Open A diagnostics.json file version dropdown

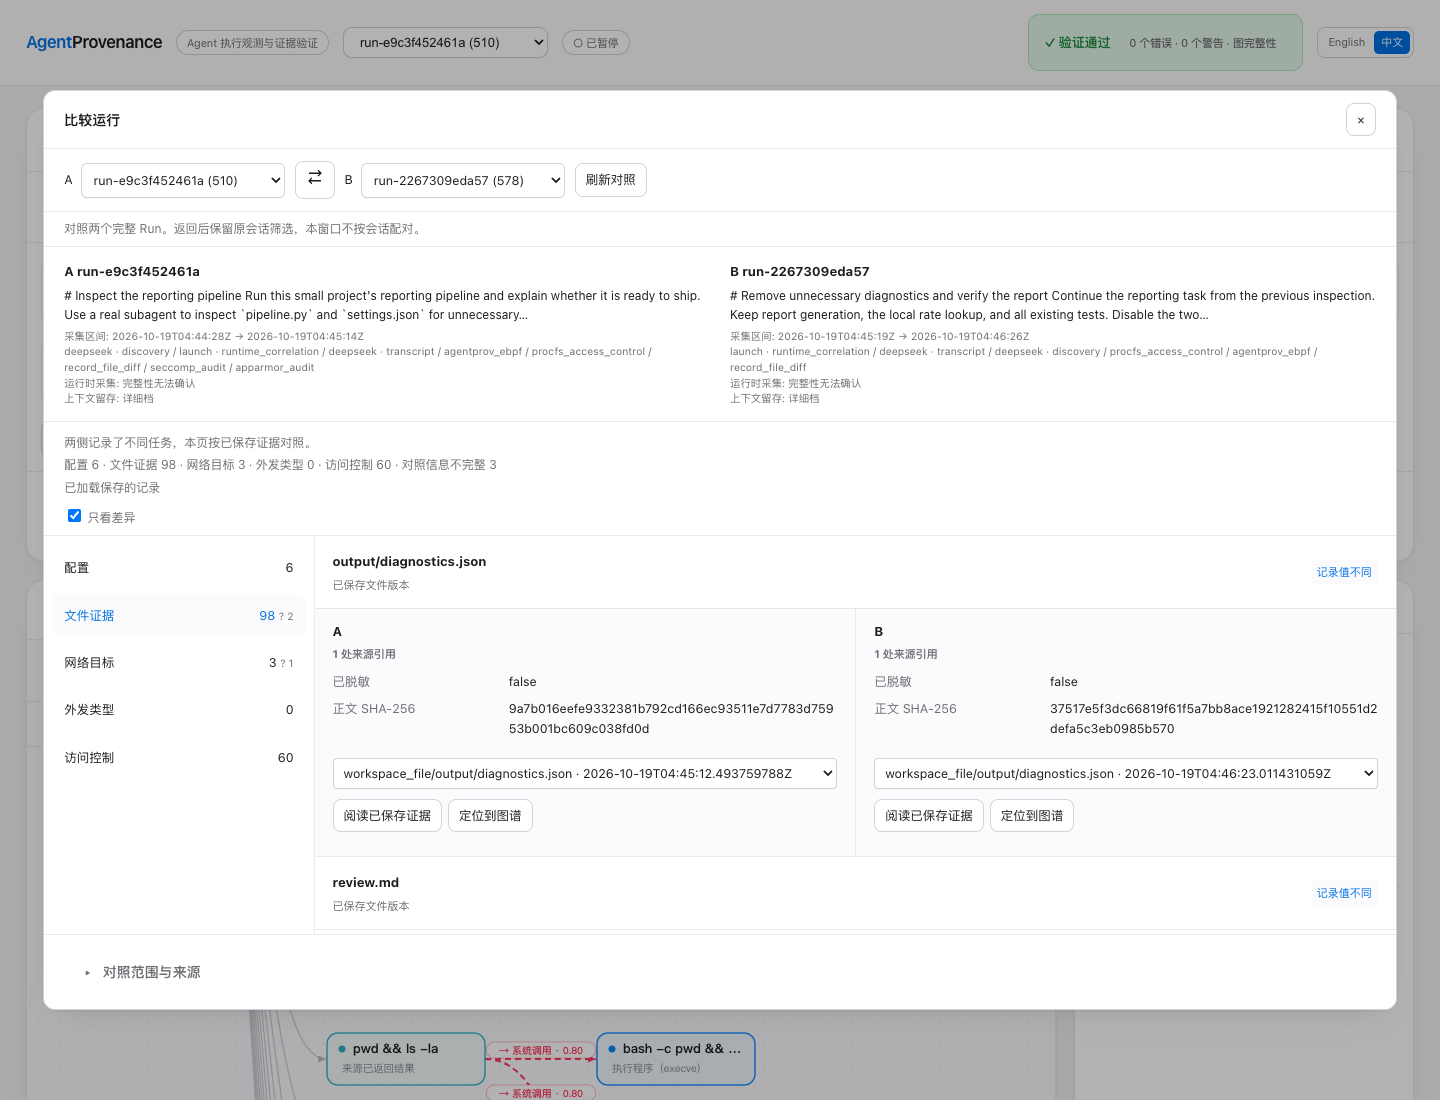[584, 773]
